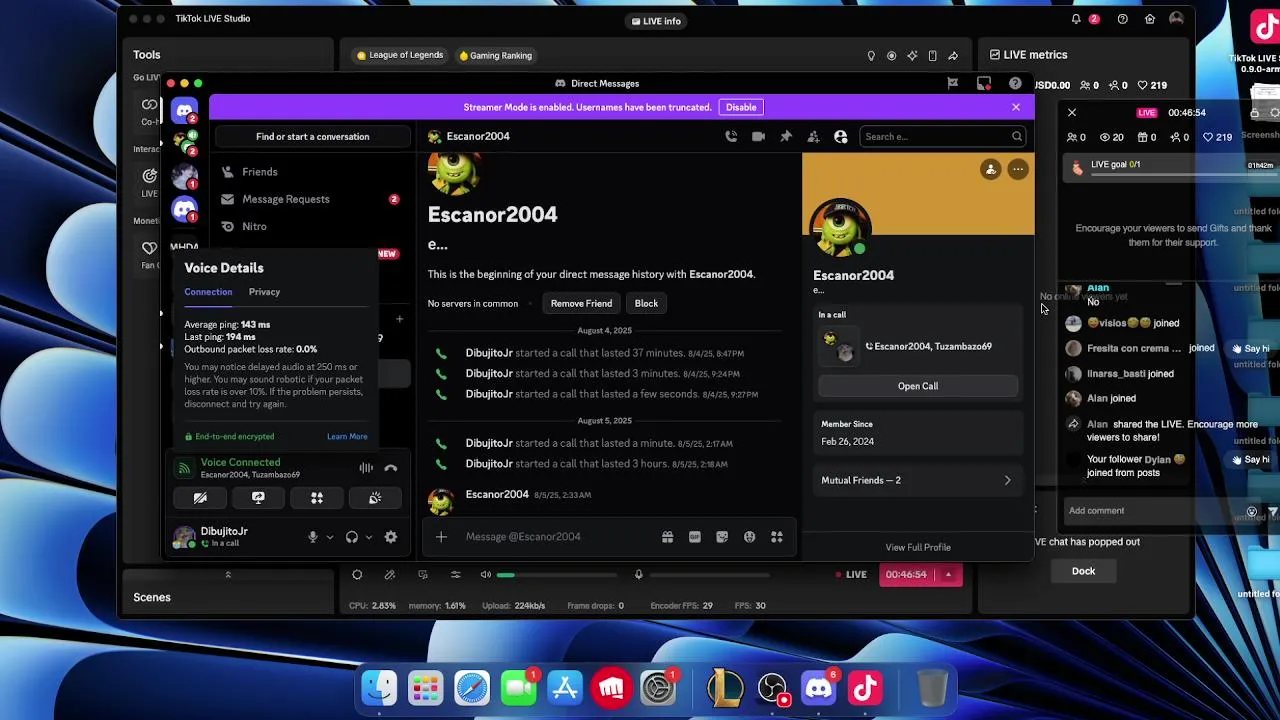This screenshot has width=1280, height=720.
Task: Open GIF picker in message box
Action: point(695,537)
